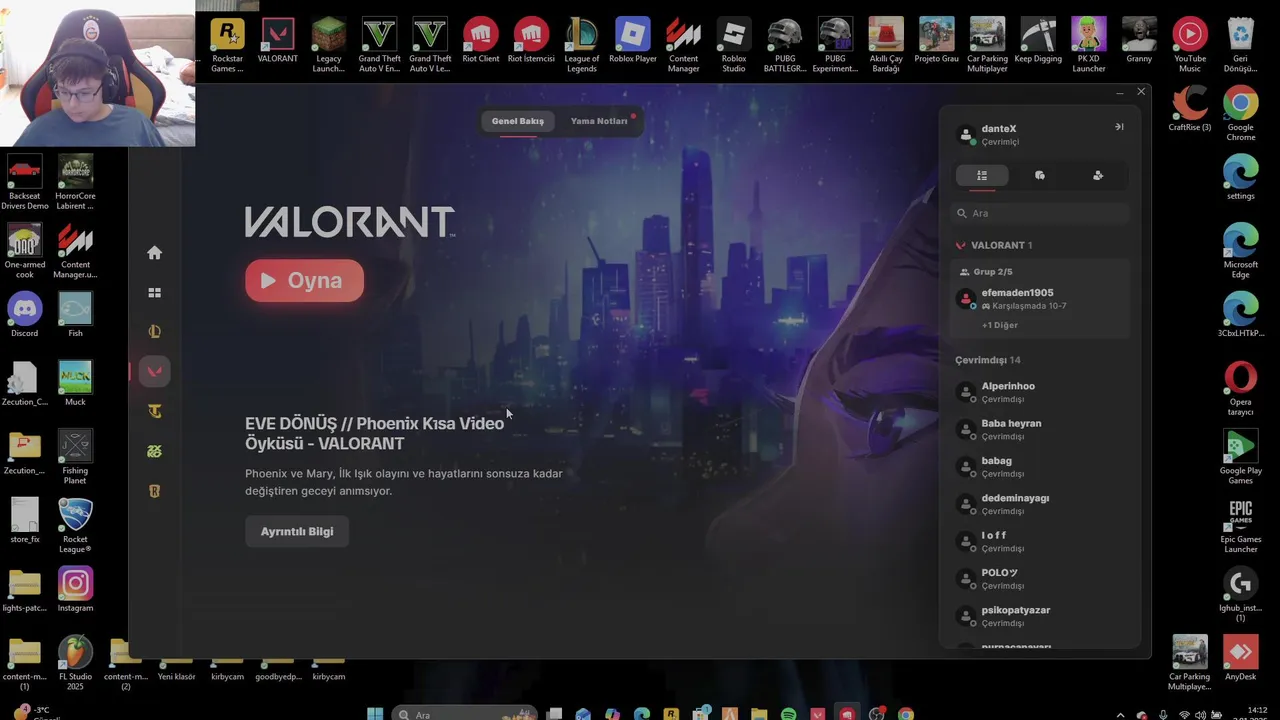Viewport: 1280px width, 720px height.
Task: Open Discord desktop shortcut
Action: tap(25, 315)
